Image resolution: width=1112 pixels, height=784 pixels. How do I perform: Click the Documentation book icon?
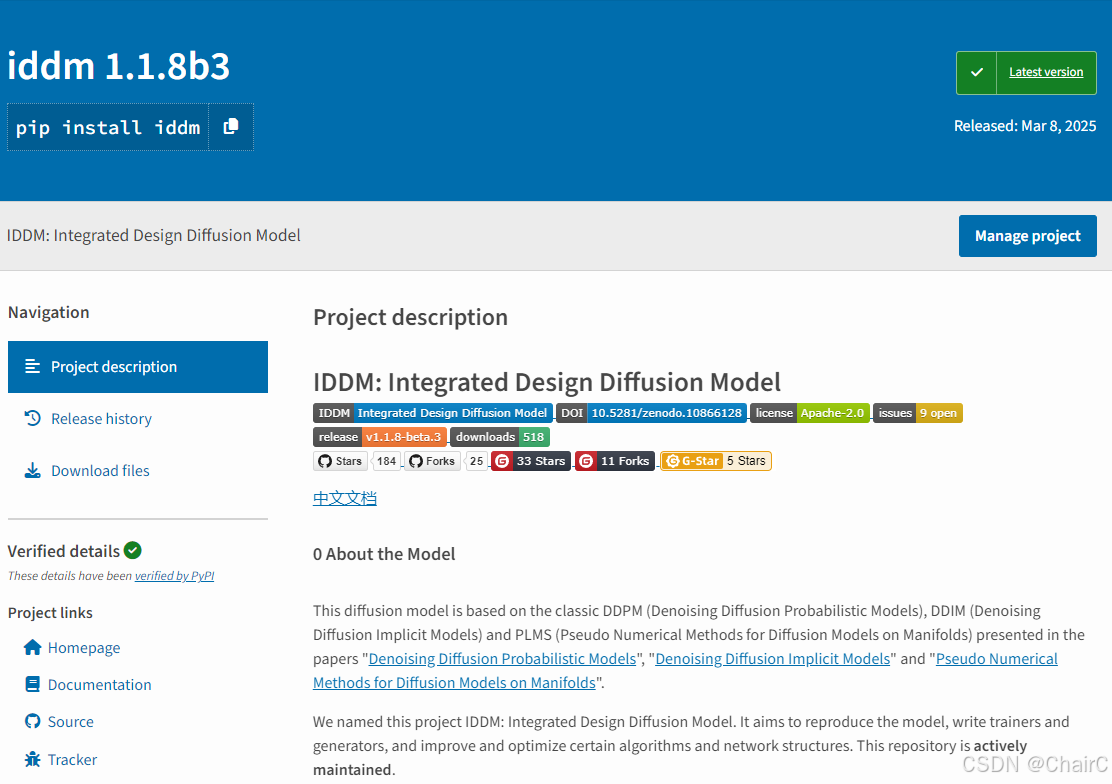33,684
